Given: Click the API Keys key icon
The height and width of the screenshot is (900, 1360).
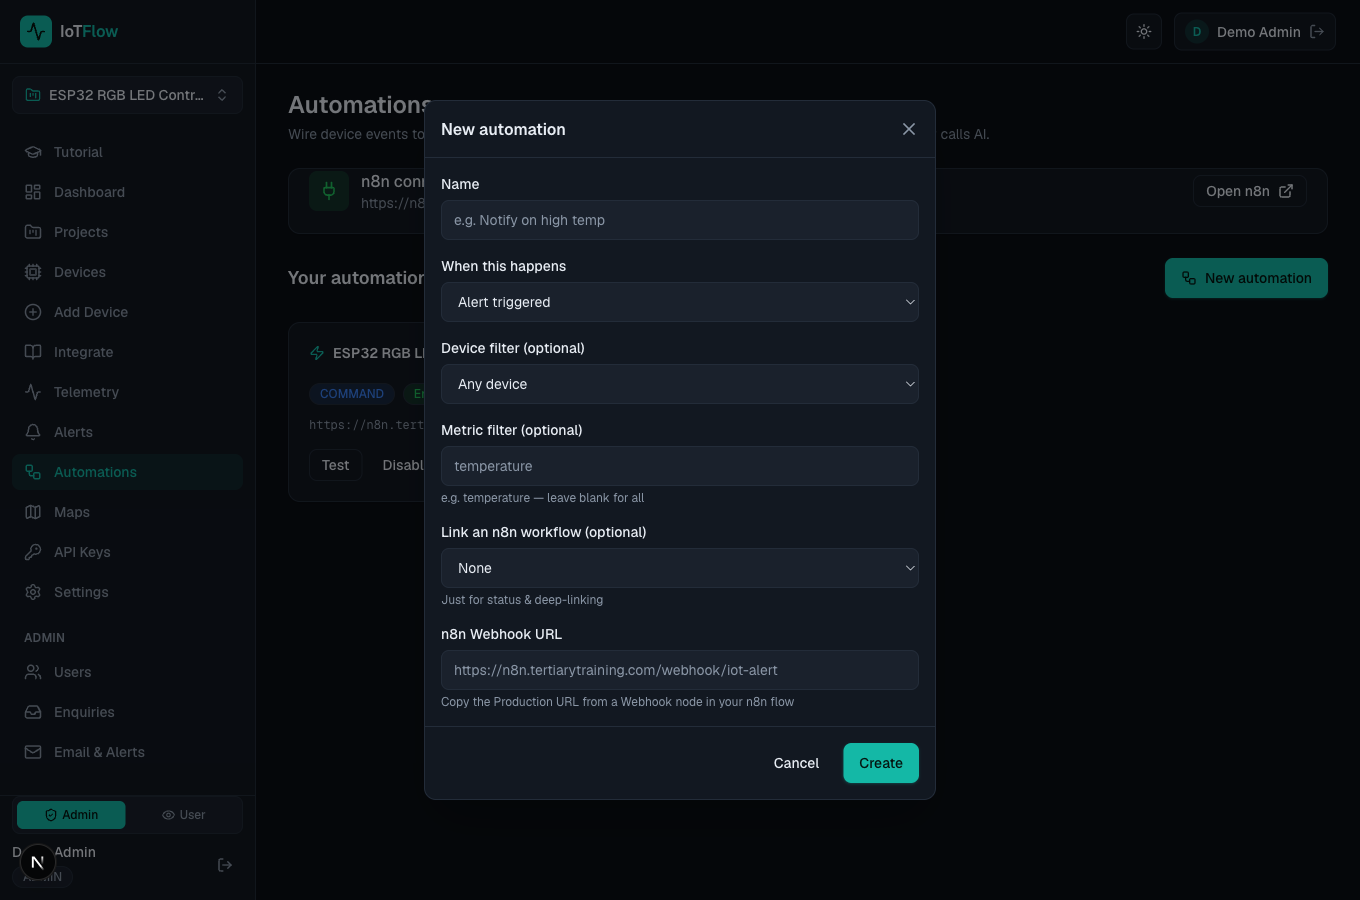Looking at the screenshot, I should [33, 552].
